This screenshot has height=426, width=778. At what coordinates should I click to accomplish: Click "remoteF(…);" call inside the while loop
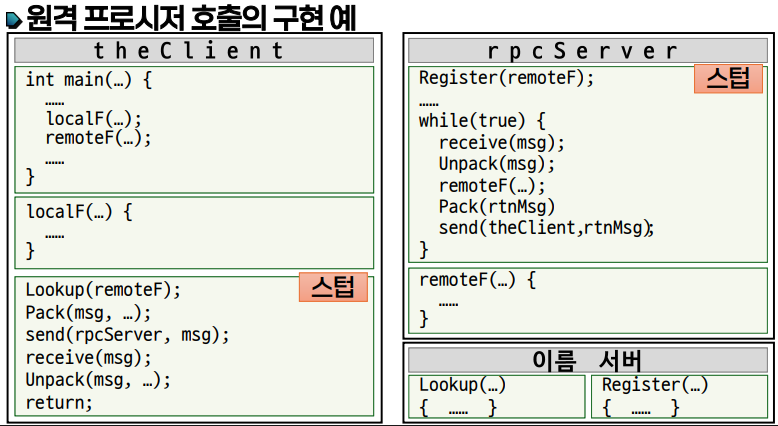coord(492,186)
